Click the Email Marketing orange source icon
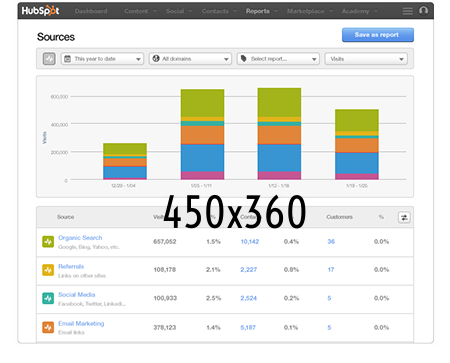Viewport: 450px width, 363px height. (x=48, y=327)
